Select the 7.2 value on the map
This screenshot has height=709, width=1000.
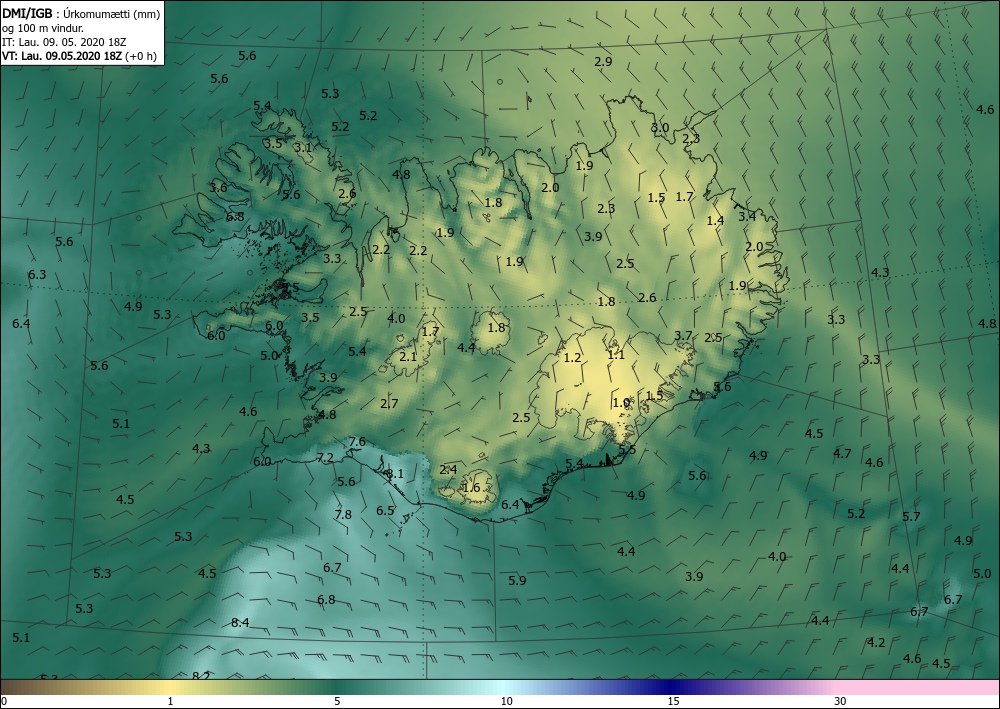coord(325,458)
